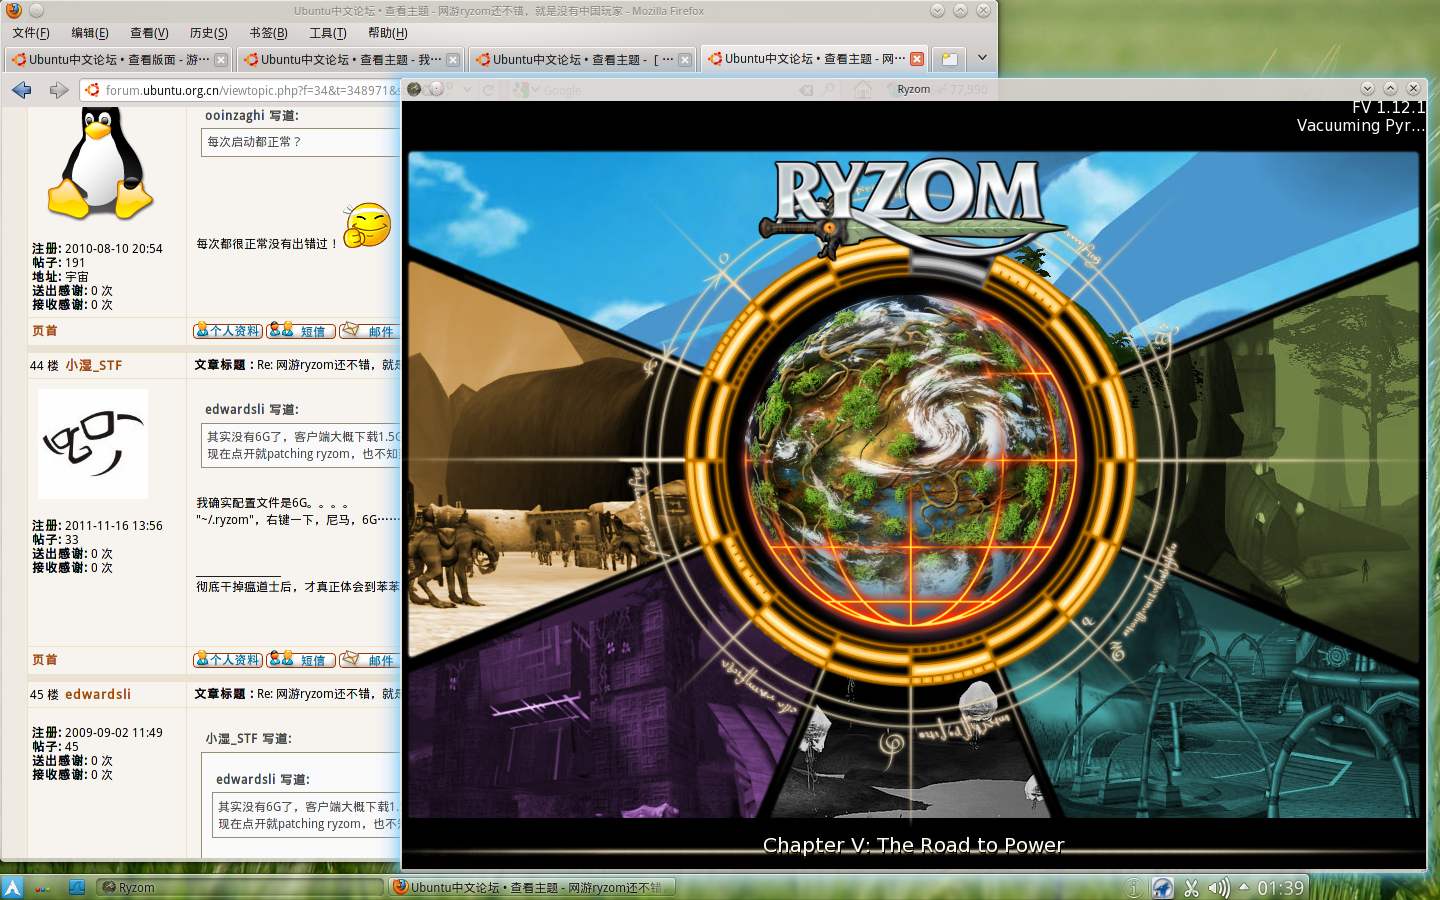Click 页首 link below the penguin user's post

coord(45,331)
